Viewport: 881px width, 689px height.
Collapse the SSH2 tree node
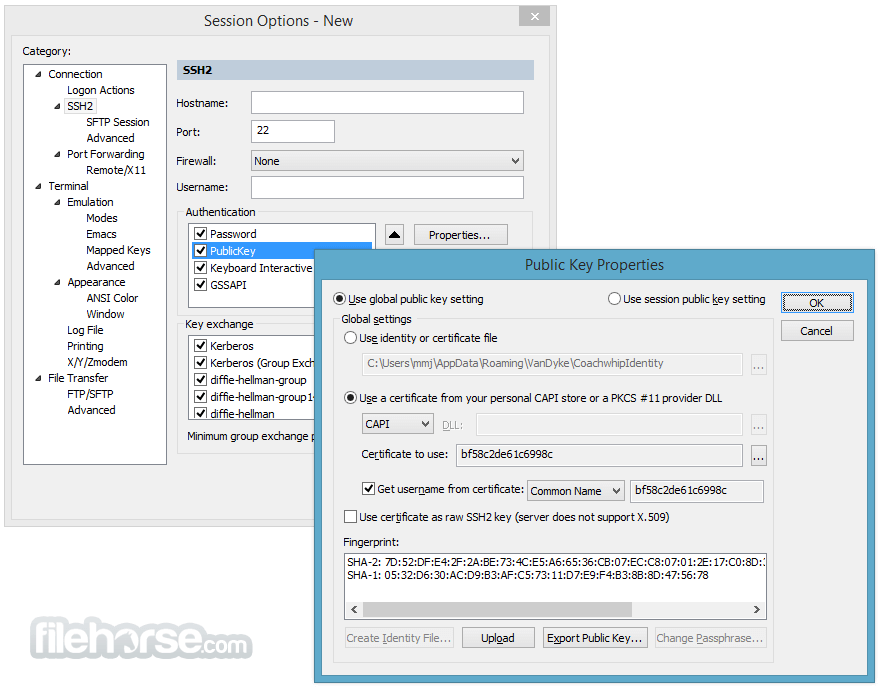click(x=57, y=106)
